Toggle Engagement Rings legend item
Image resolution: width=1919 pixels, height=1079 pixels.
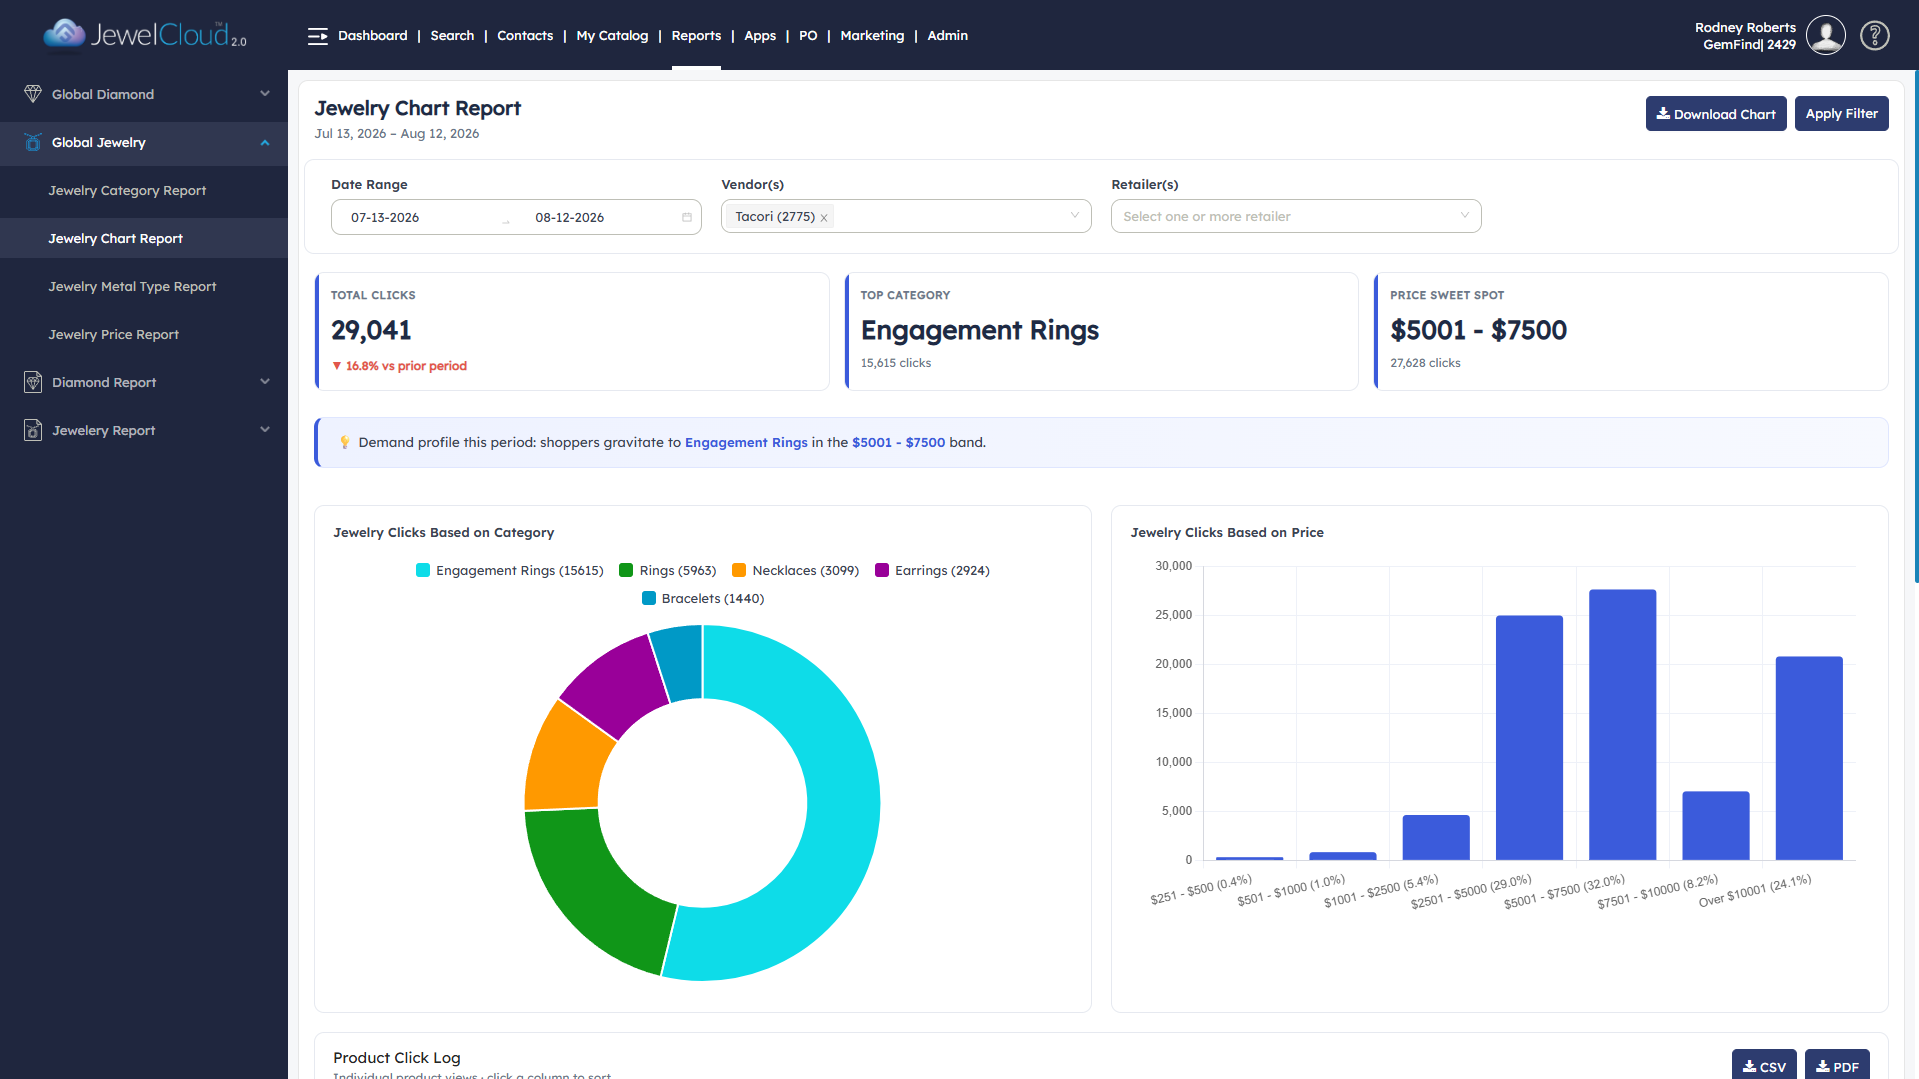point(509,570)
